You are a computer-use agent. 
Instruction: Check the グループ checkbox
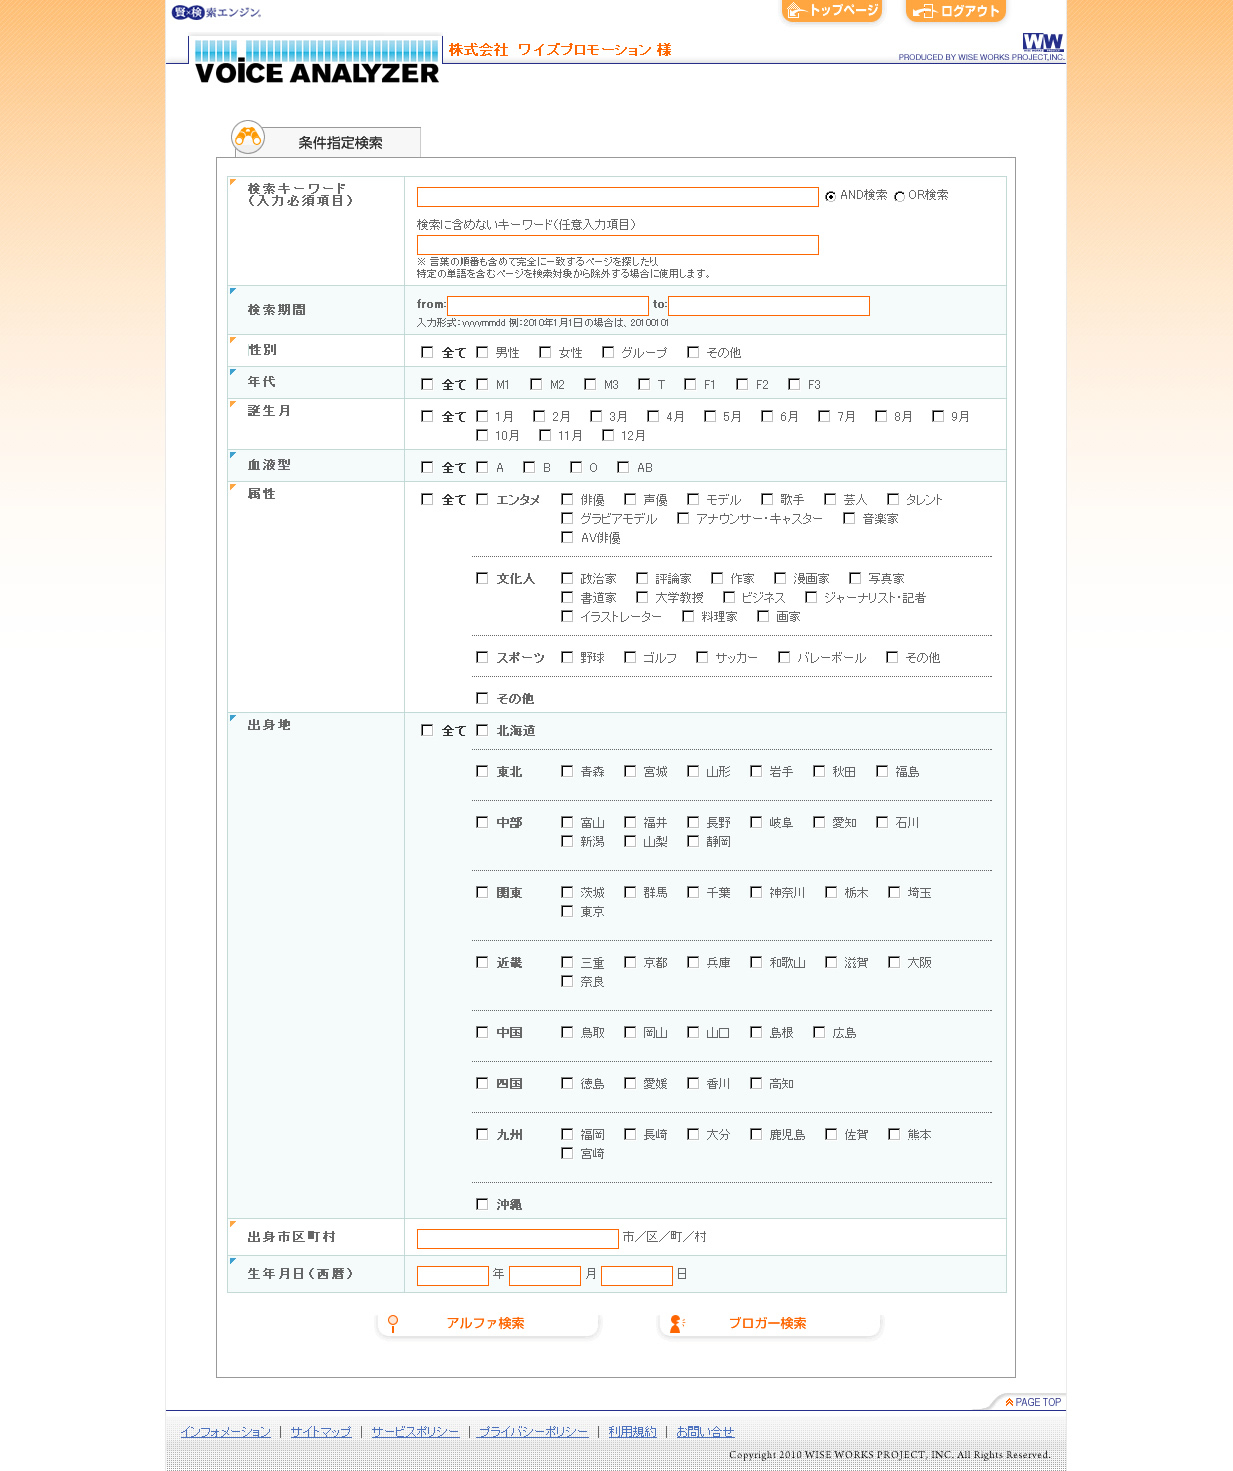608,352
